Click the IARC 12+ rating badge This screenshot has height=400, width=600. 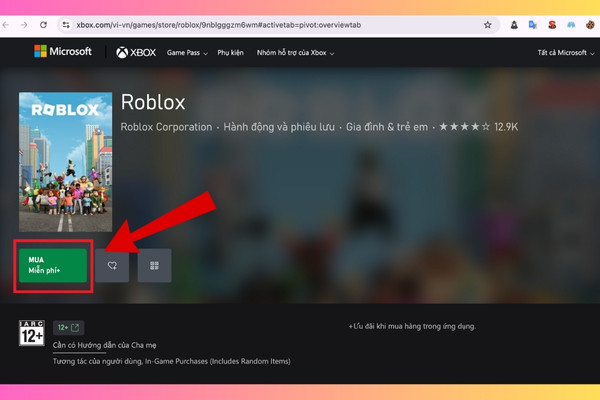click(32, 333)
